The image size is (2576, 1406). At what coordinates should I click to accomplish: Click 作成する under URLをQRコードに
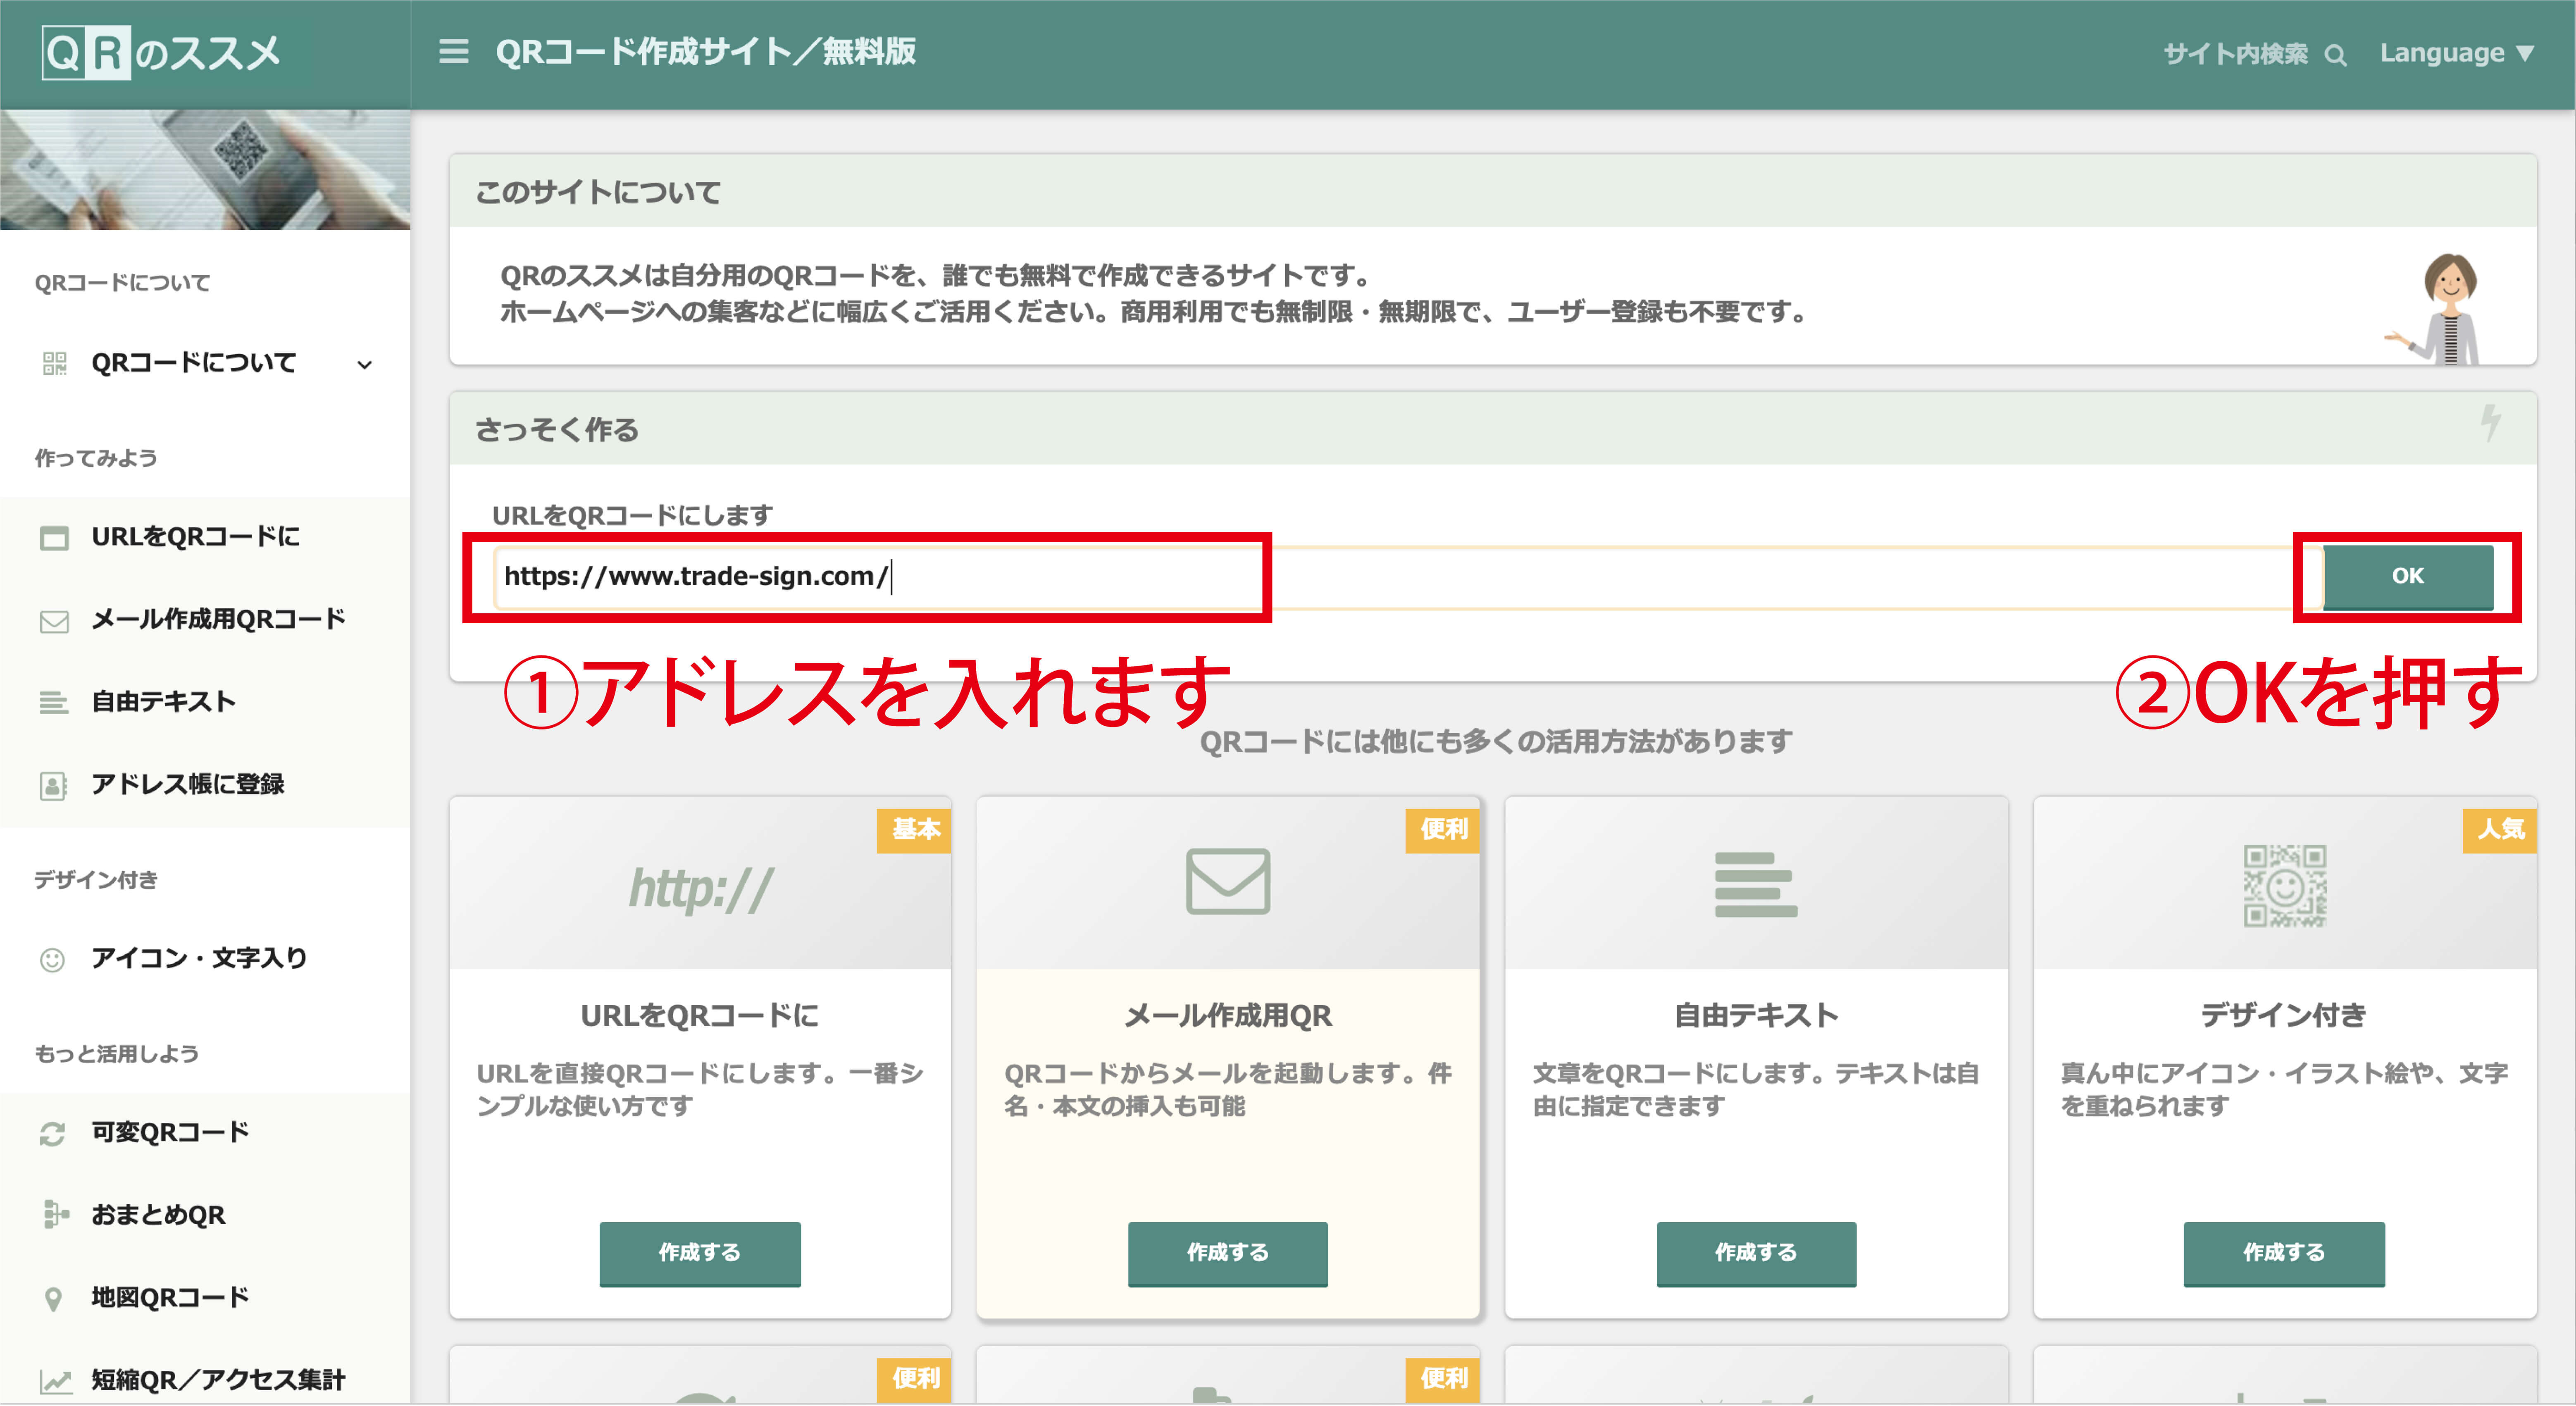tap(700, 1253)
